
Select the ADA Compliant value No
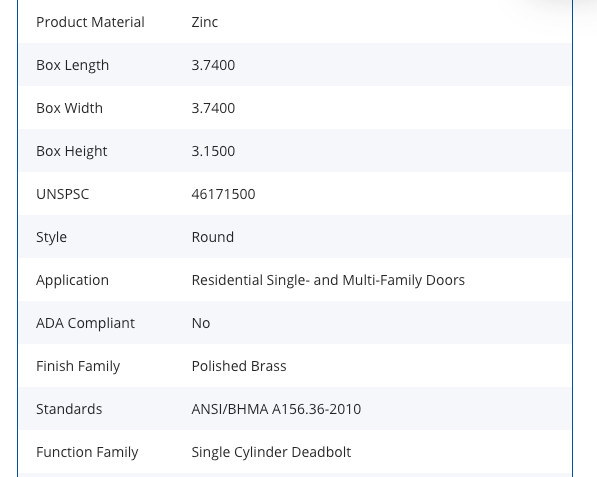201,323
